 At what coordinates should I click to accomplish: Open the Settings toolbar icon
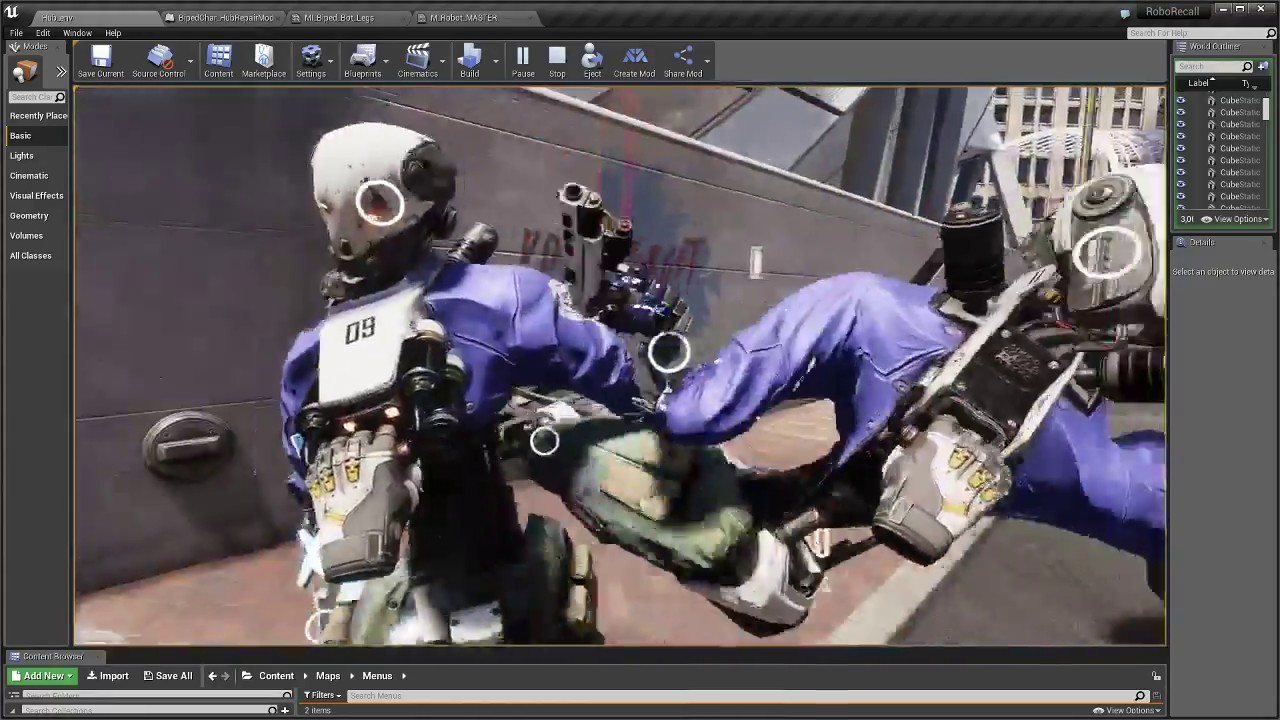pyautogui.click(x=311, y=56)
